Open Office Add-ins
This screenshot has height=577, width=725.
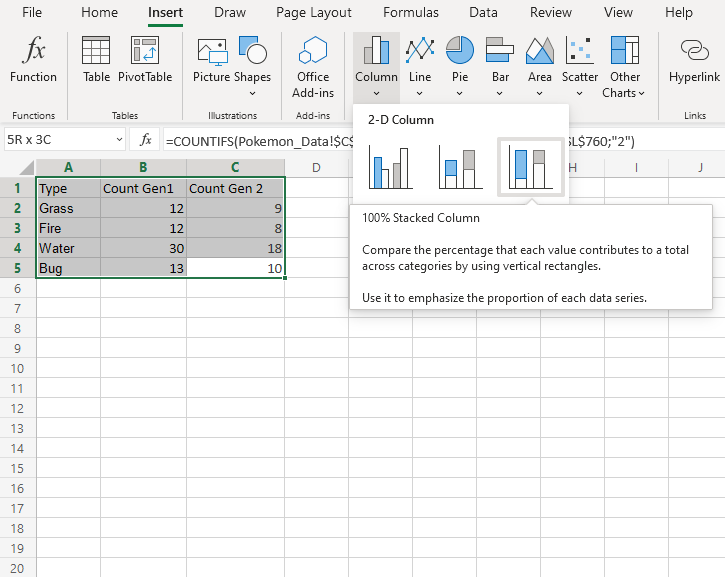point(313,59)
